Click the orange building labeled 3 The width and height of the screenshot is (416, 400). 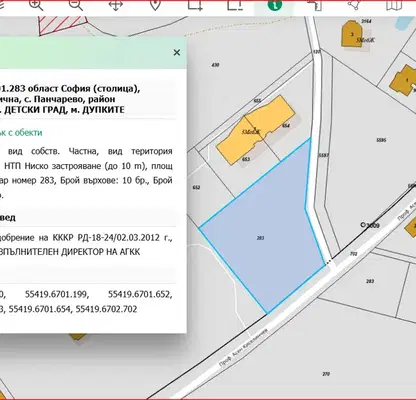pyautogui.click(x=352, y=34)
